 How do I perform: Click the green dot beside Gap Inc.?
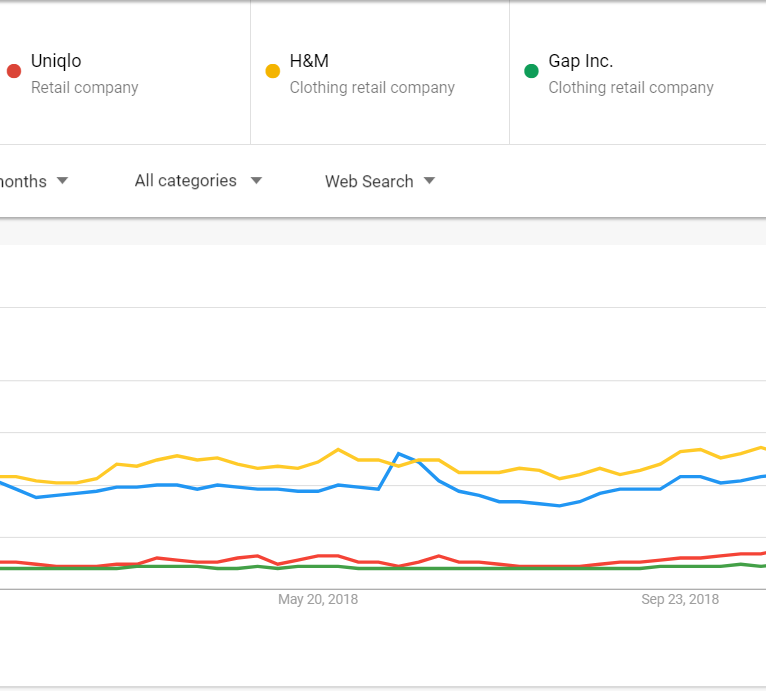(x=531, y=71)
